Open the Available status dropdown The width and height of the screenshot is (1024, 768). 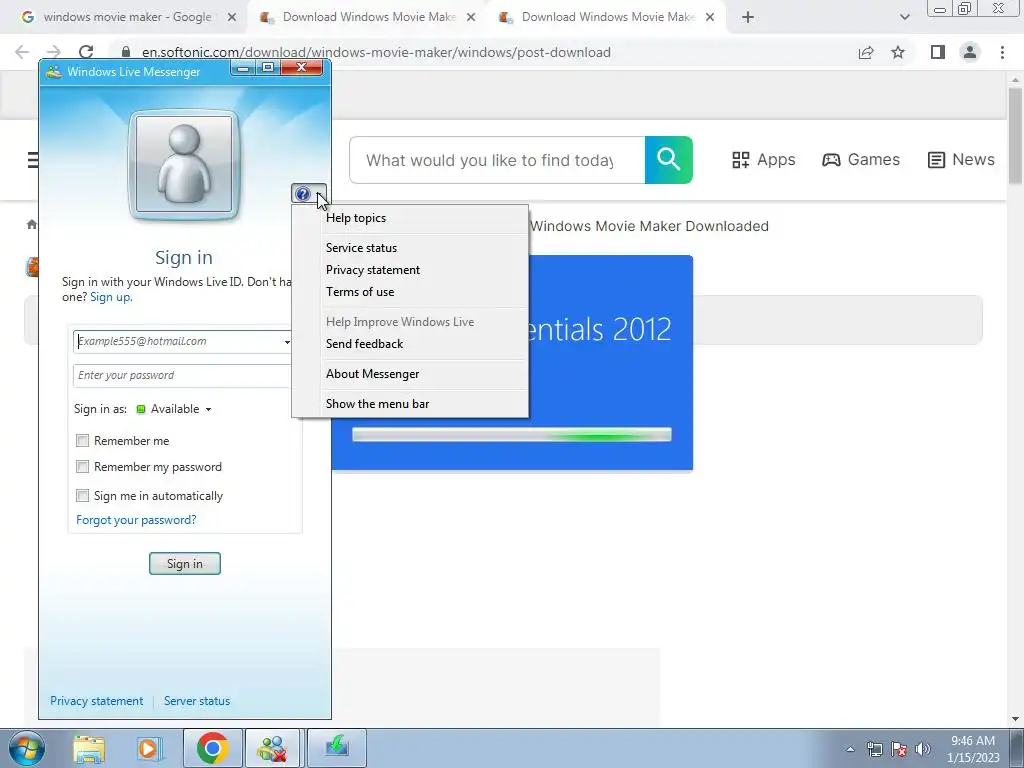click(174, 409)
